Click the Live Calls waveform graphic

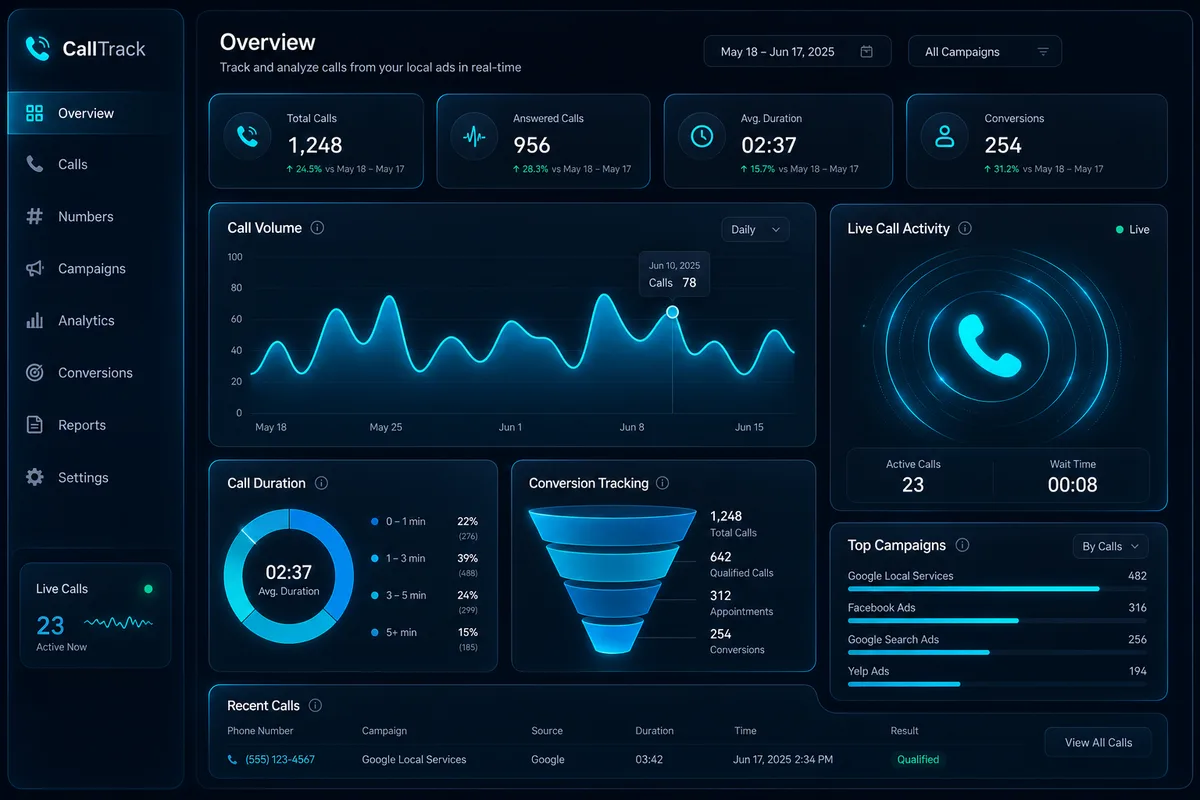119,623
